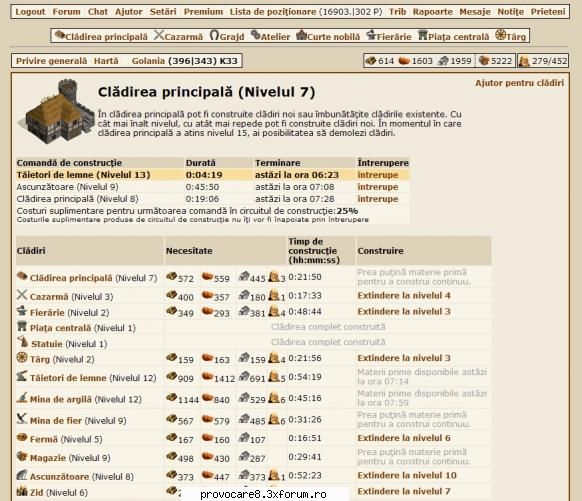Open the Mesaje menu item
The image size is (582, 501).
[475, 12]
